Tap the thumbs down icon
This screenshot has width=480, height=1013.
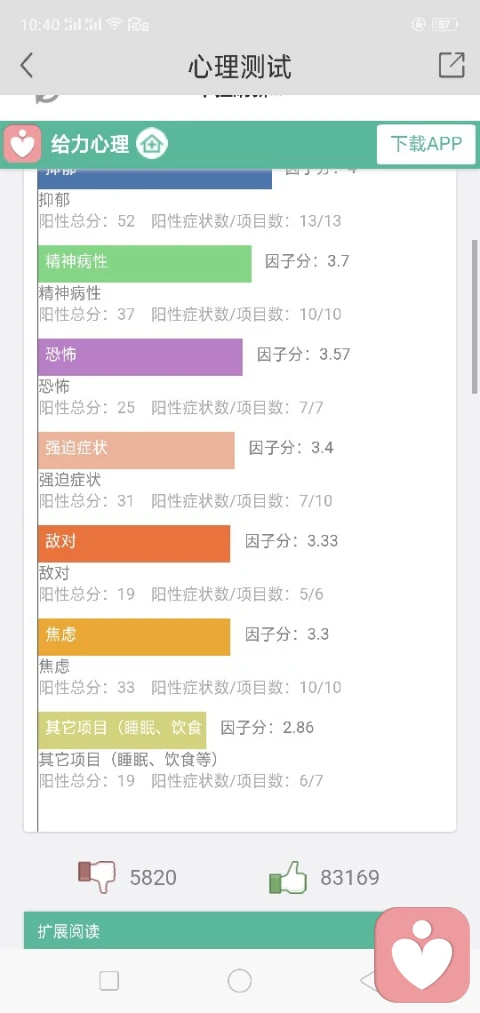pos(97,877)
